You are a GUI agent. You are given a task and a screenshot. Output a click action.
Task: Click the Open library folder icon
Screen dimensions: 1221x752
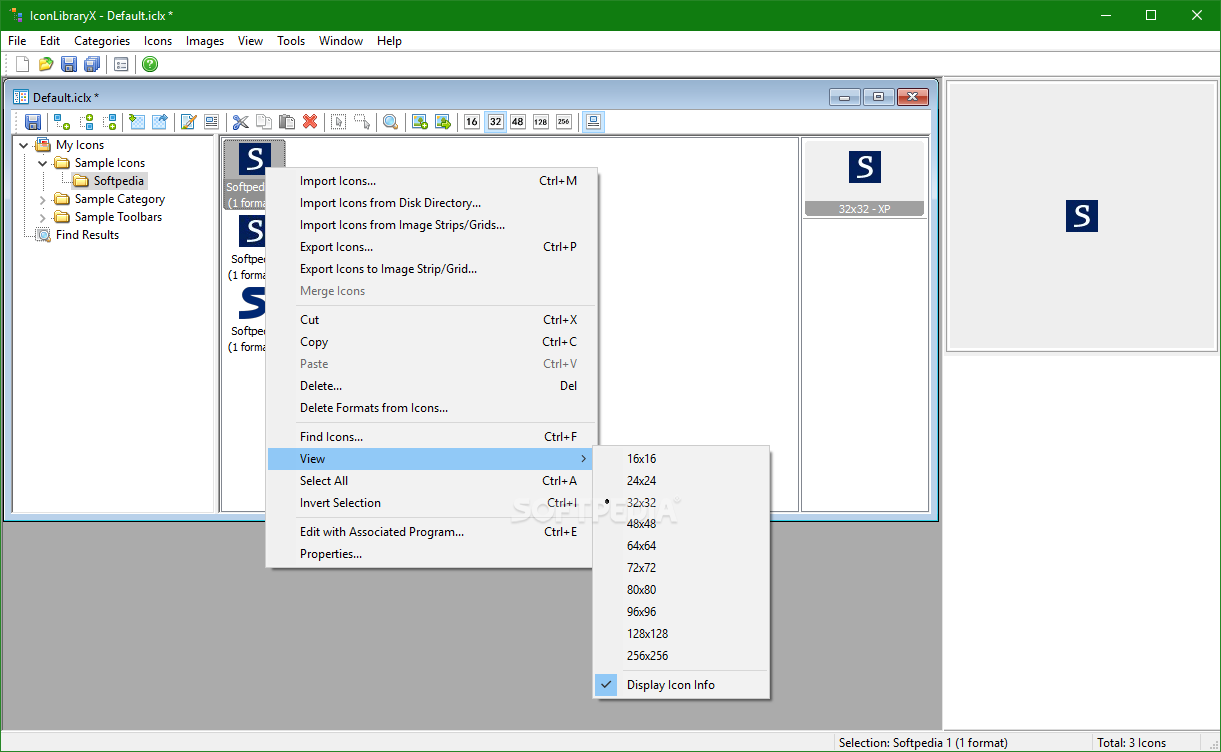(46, 64)
